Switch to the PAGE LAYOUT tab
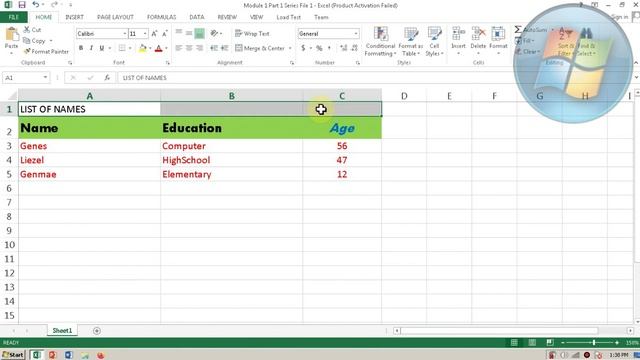Screen dimensions: 640x360 tap(115, 17)
